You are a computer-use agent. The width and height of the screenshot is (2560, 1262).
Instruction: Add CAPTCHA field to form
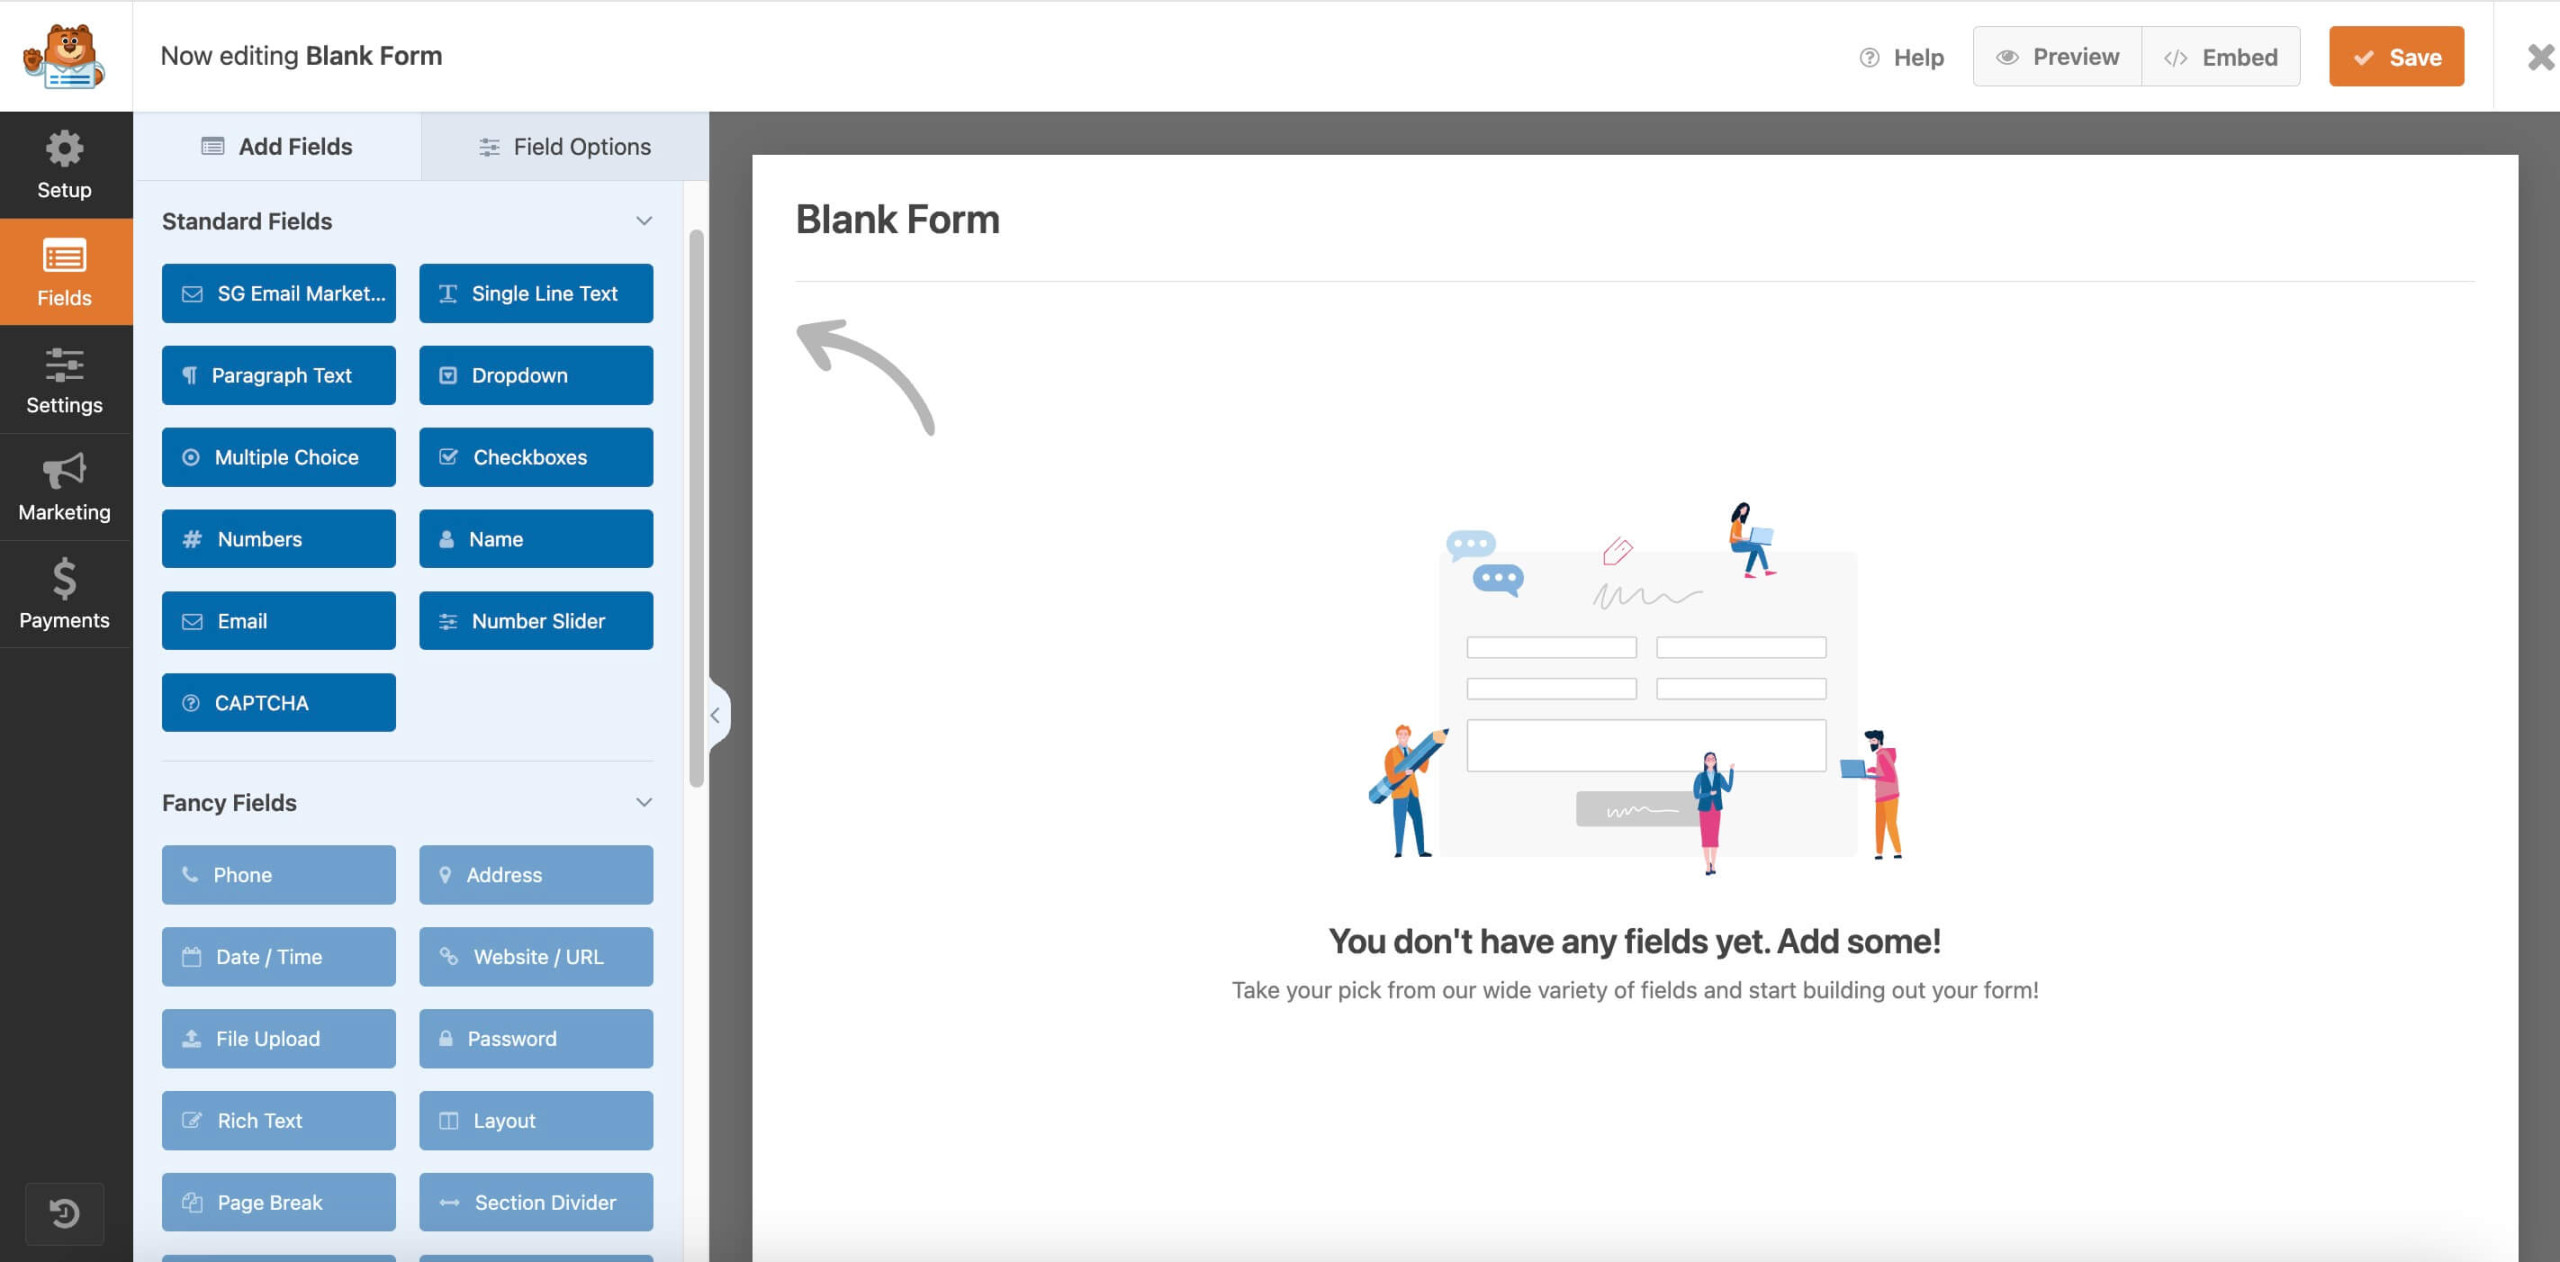click(279, 703)
